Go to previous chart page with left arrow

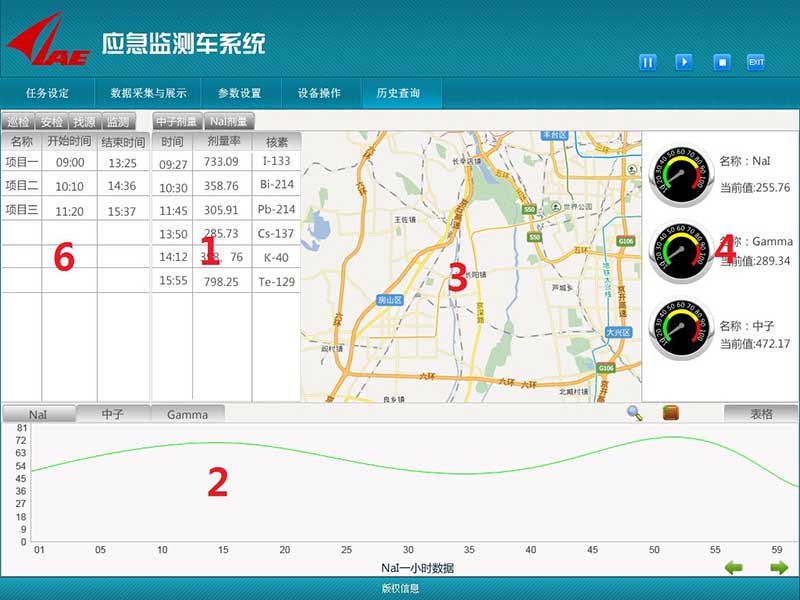click(x=734, y=567)
